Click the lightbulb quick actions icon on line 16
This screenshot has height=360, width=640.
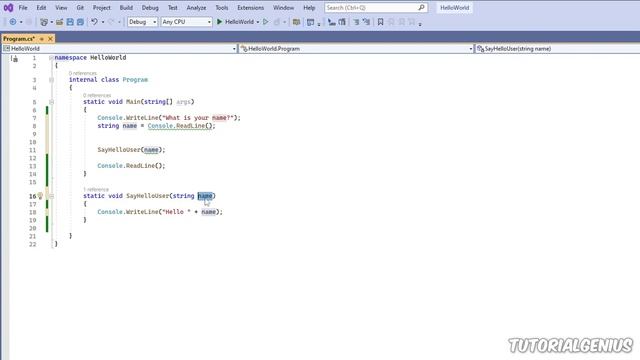(40, 196)
